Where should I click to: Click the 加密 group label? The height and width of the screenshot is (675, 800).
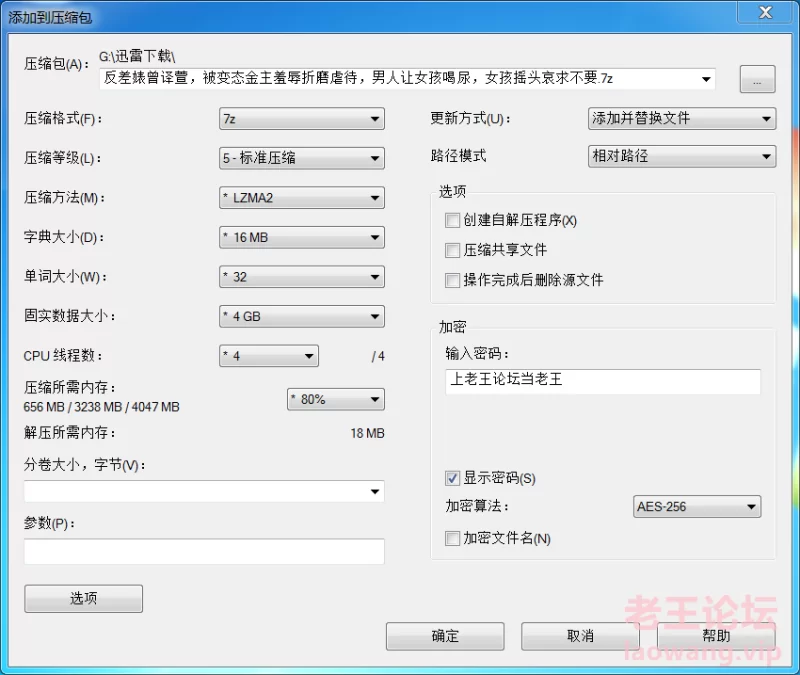coord(453,327)
